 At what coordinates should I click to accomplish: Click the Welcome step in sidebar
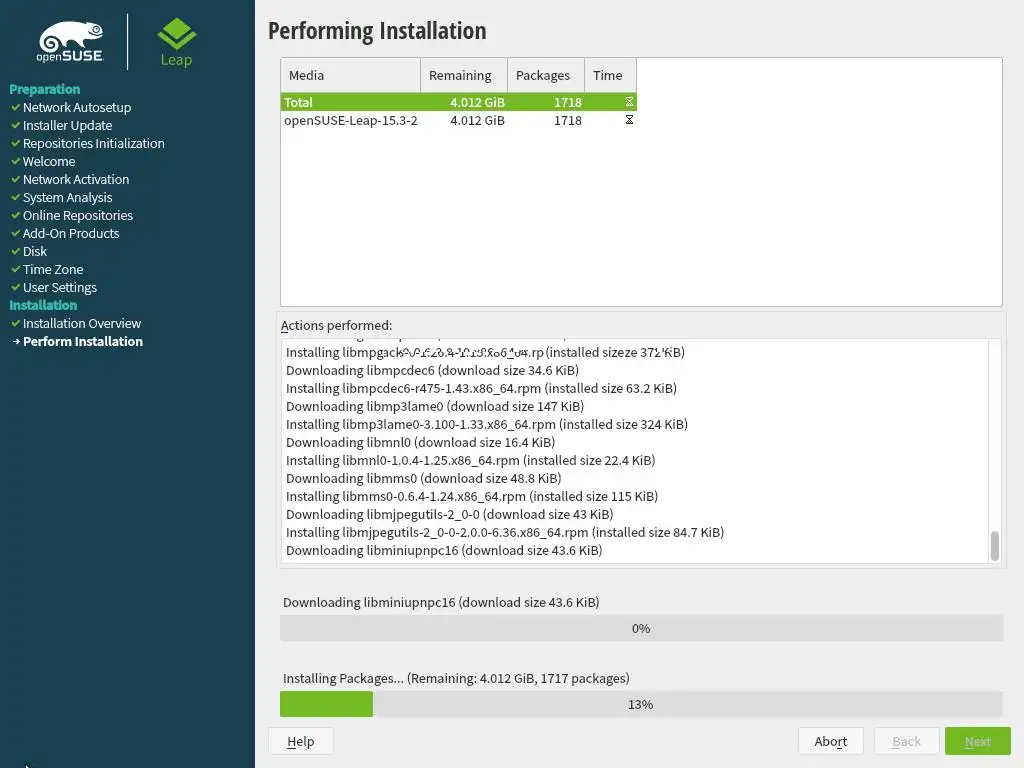[x=49, y=161]
